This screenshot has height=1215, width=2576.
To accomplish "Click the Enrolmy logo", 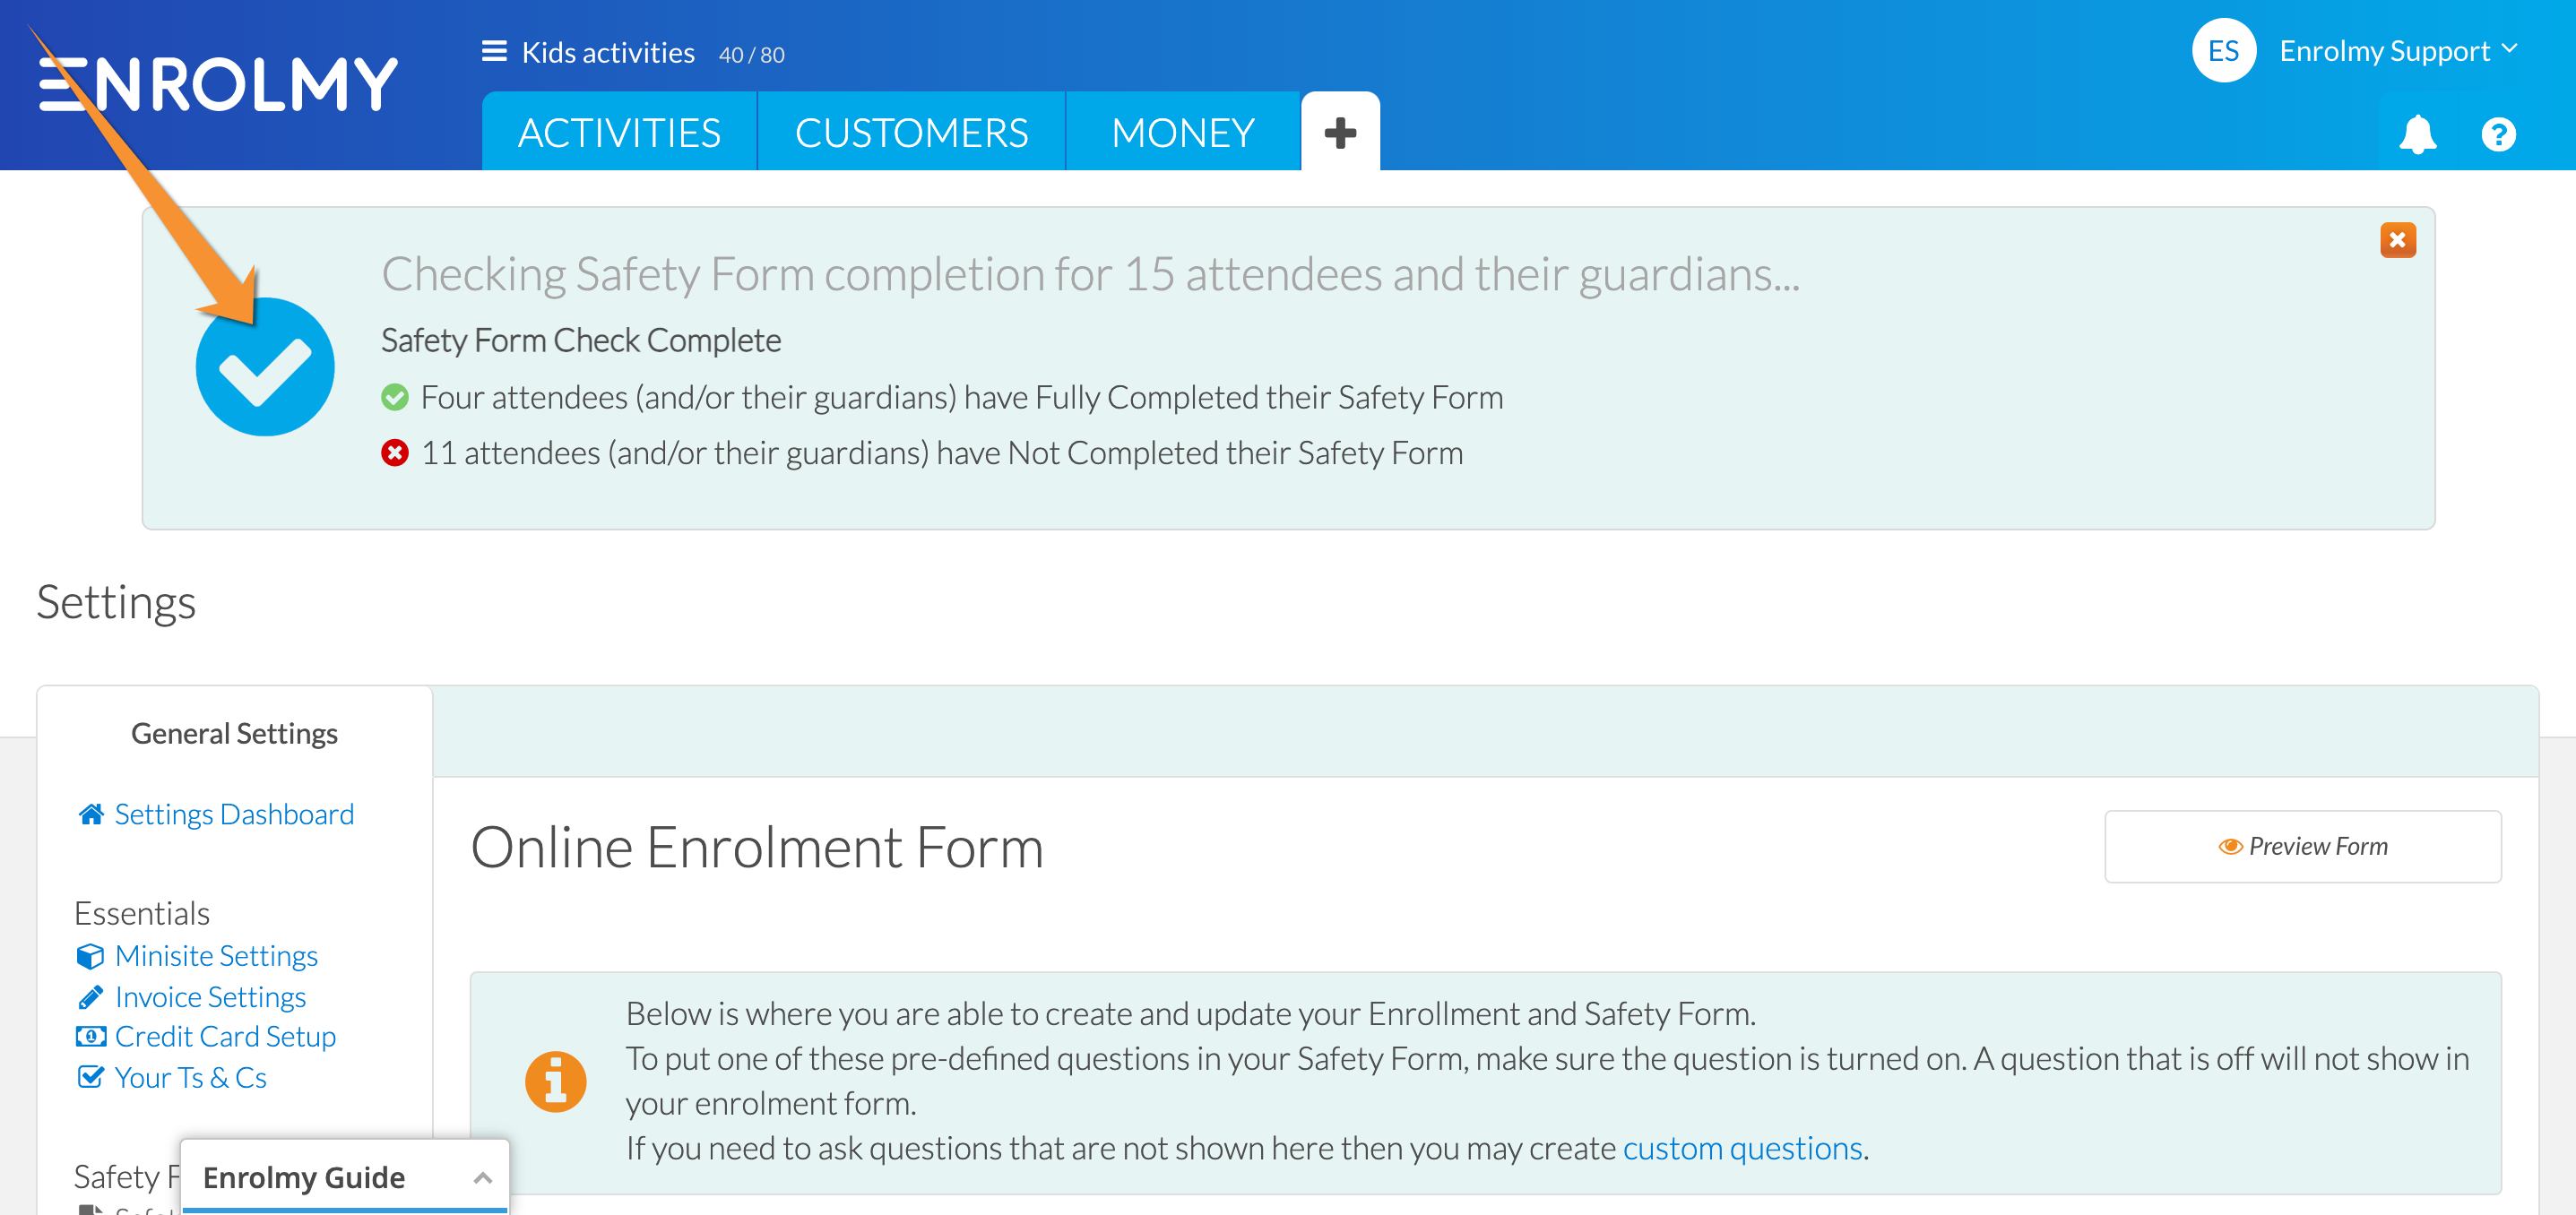I will click(218, 84).
